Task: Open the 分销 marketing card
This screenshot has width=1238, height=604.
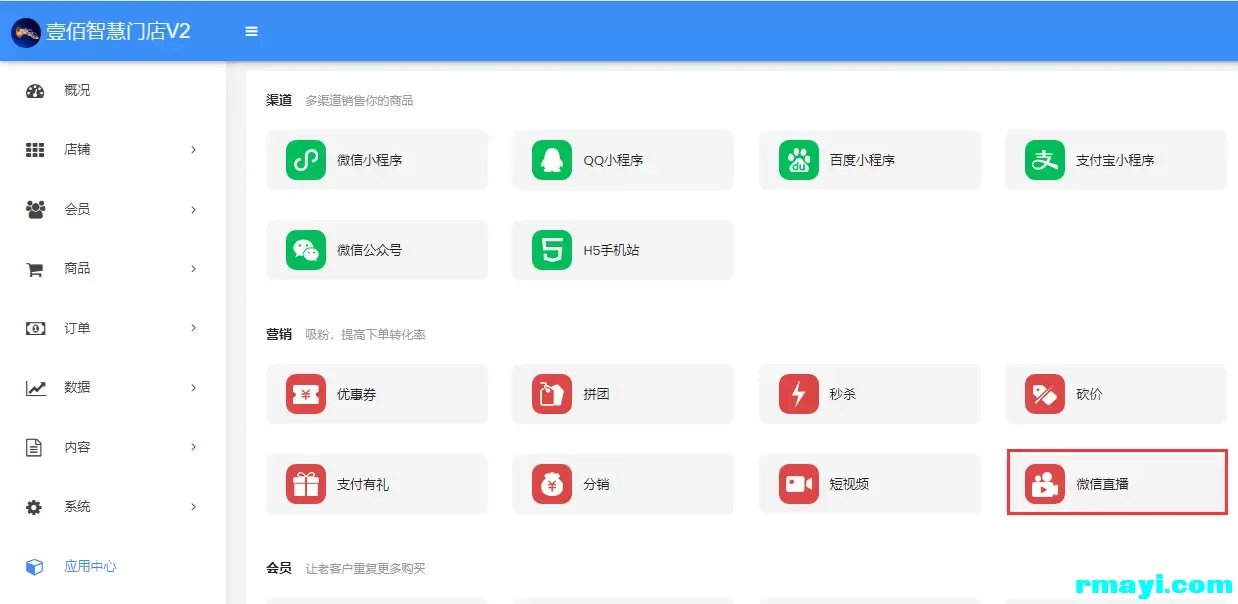Action: click(x=623, y=484)
